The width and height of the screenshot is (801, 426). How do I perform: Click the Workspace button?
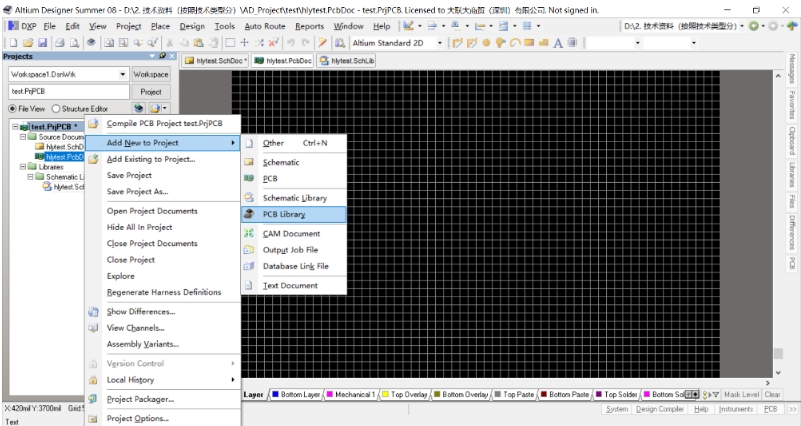click(151, 75)
